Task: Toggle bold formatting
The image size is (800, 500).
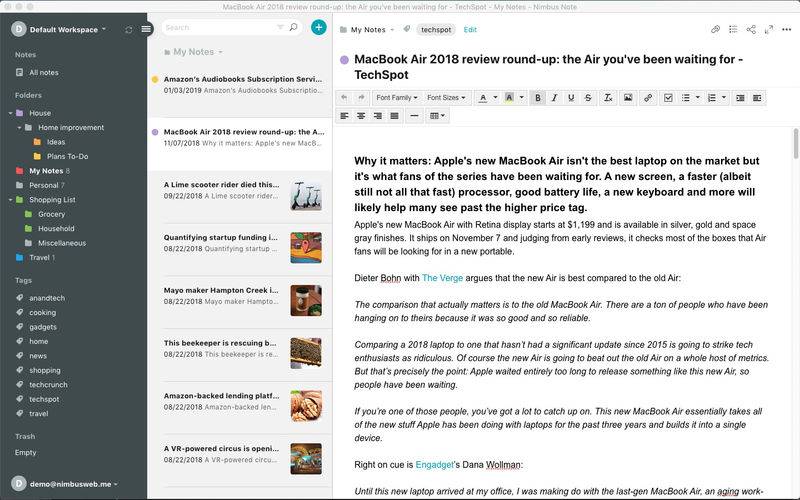Action: pos(537,97)
